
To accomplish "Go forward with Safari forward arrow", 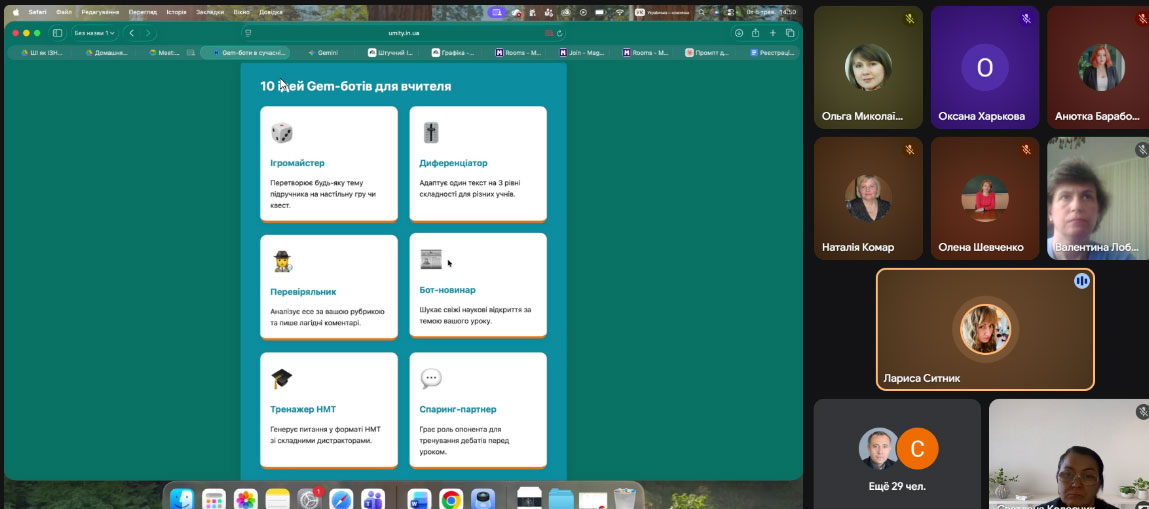I will 148,33.
